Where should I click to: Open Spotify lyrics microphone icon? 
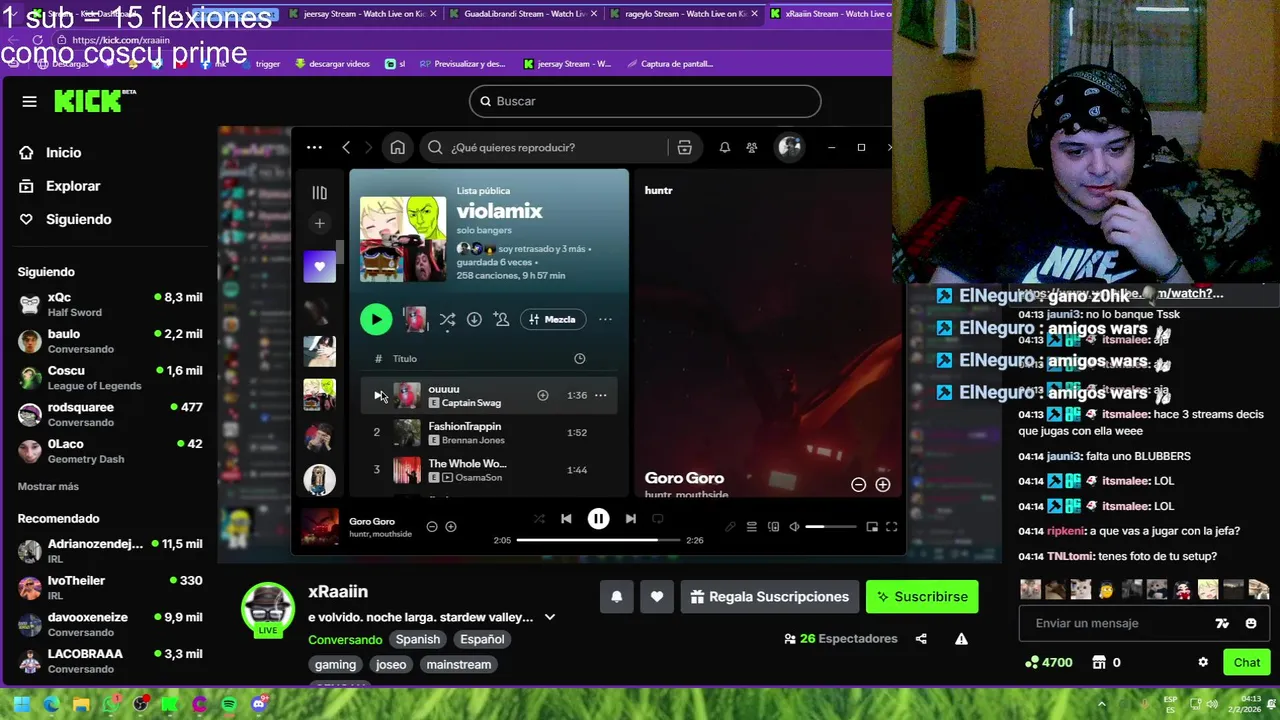730,527
